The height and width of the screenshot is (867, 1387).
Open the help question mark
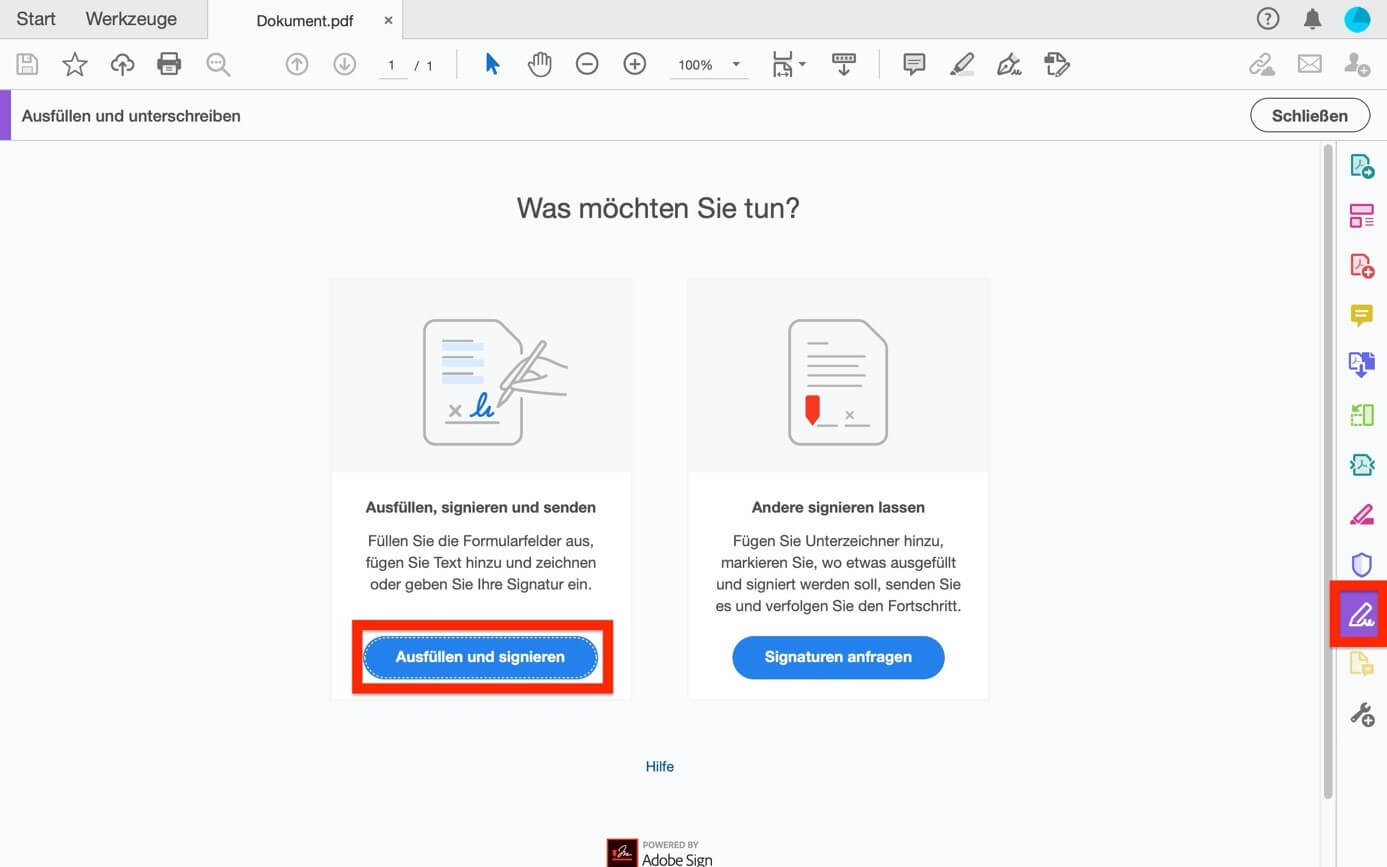1268,19
